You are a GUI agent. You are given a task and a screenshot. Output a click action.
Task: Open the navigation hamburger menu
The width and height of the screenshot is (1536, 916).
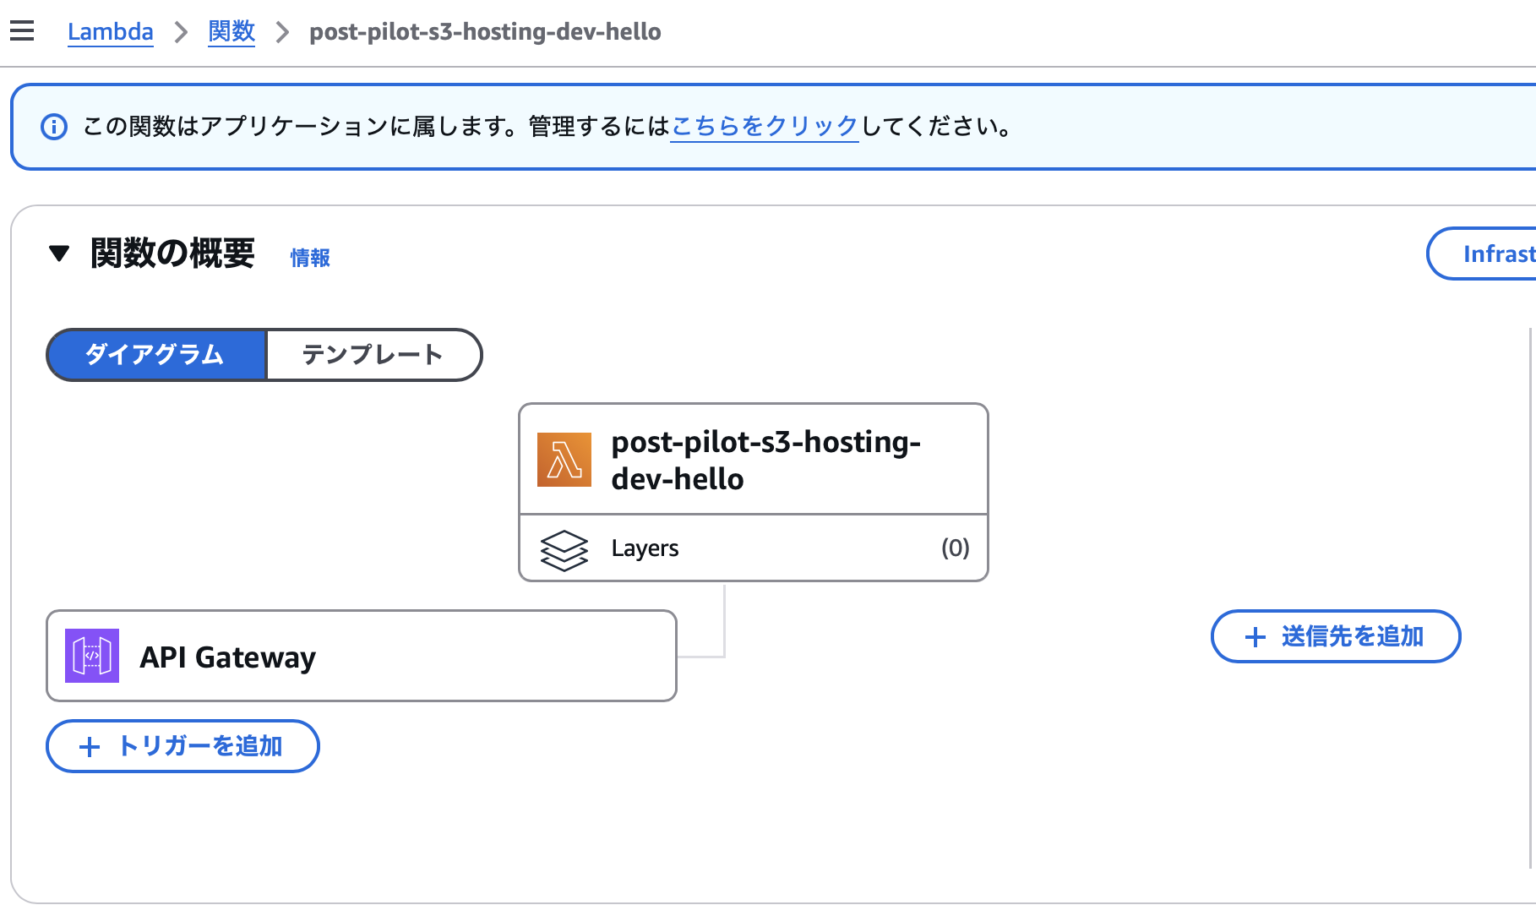point(22,30)
